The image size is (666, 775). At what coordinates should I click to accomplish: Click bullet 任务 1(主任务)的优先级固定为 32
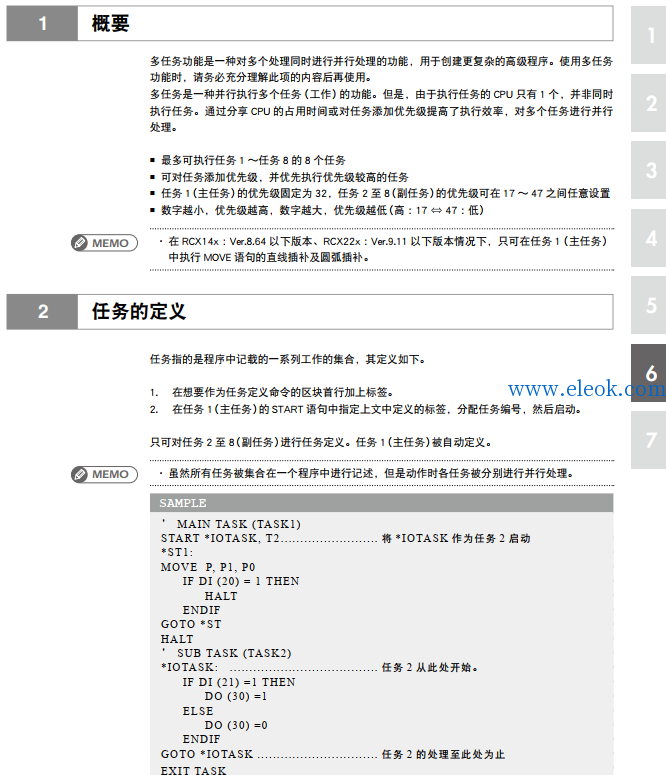tap(386, 193)
